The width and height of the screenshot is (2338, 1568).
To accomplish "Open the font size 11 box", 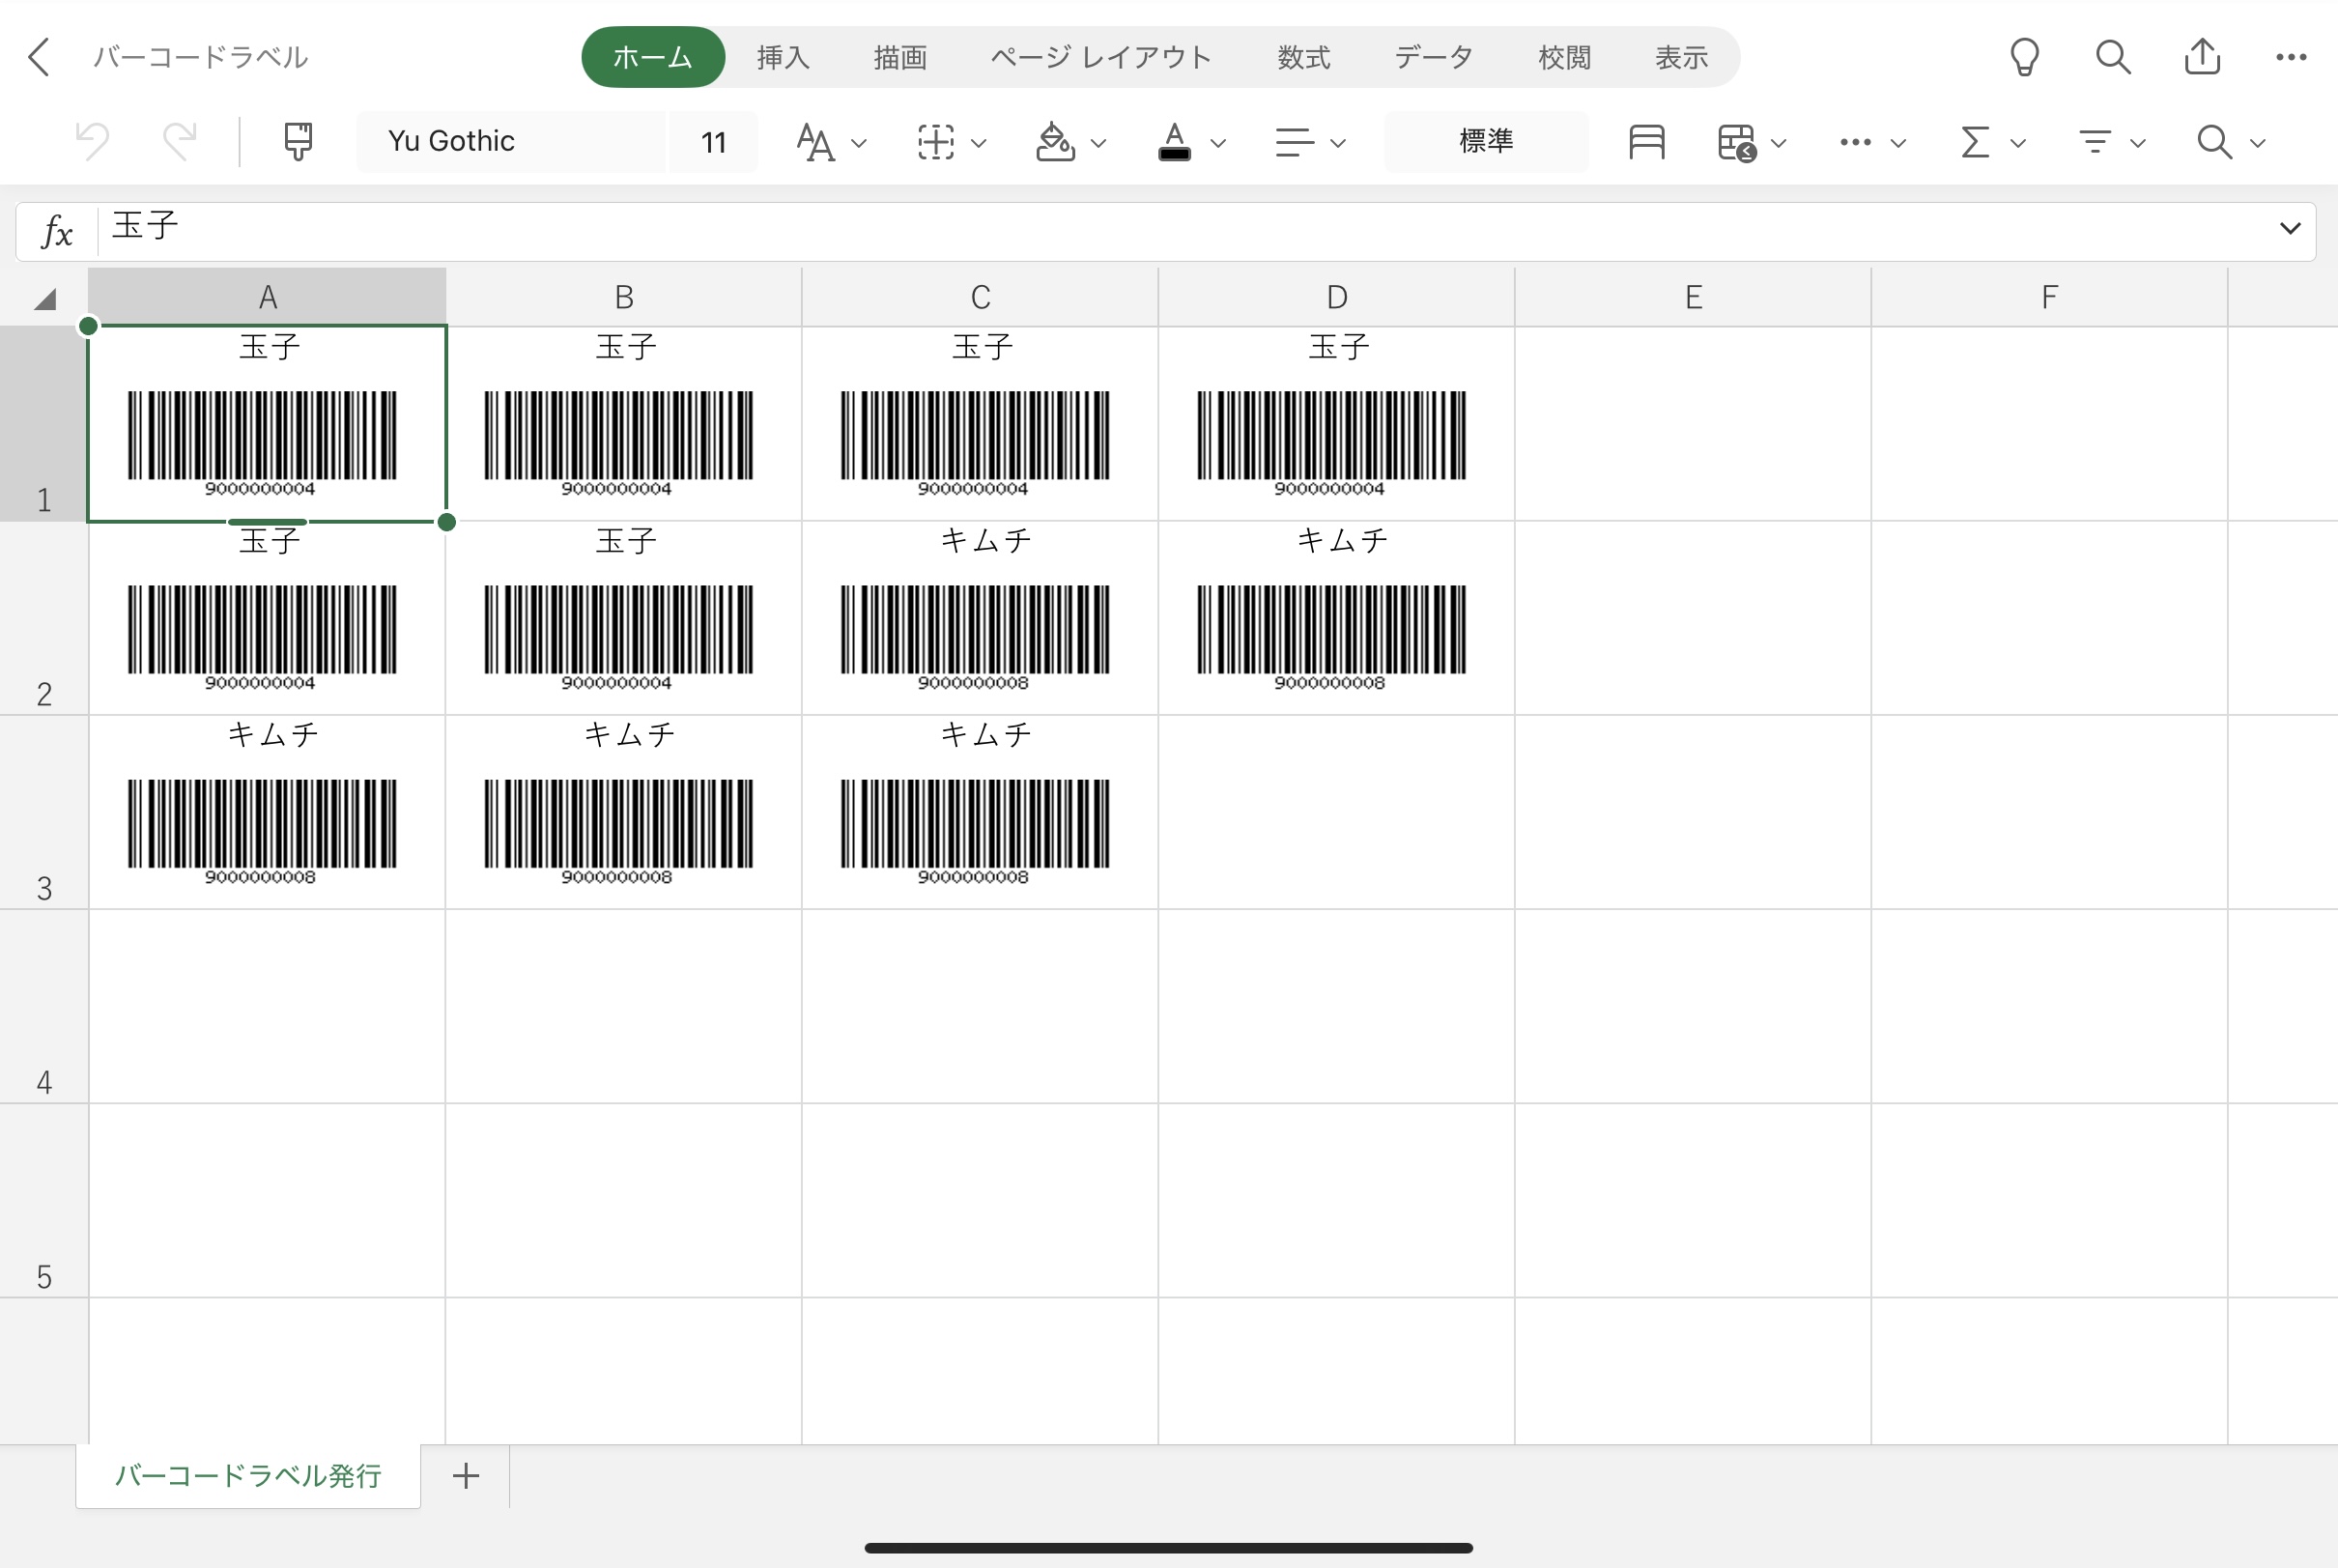I will [713, 141].
